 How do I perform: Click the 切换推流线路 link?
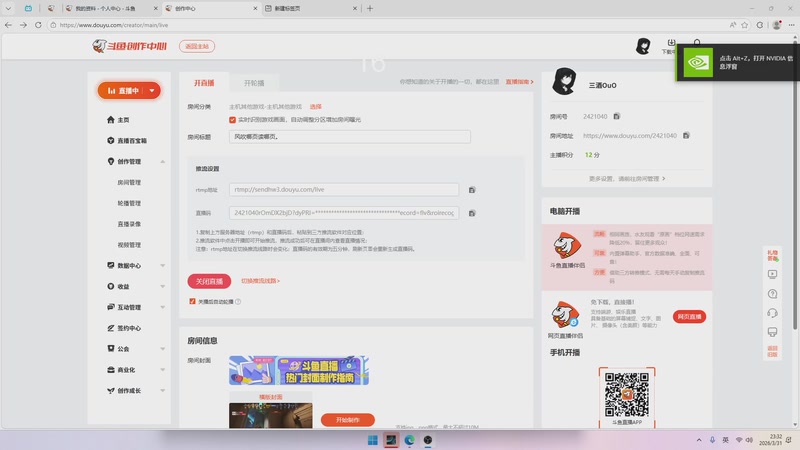point(260,281)
